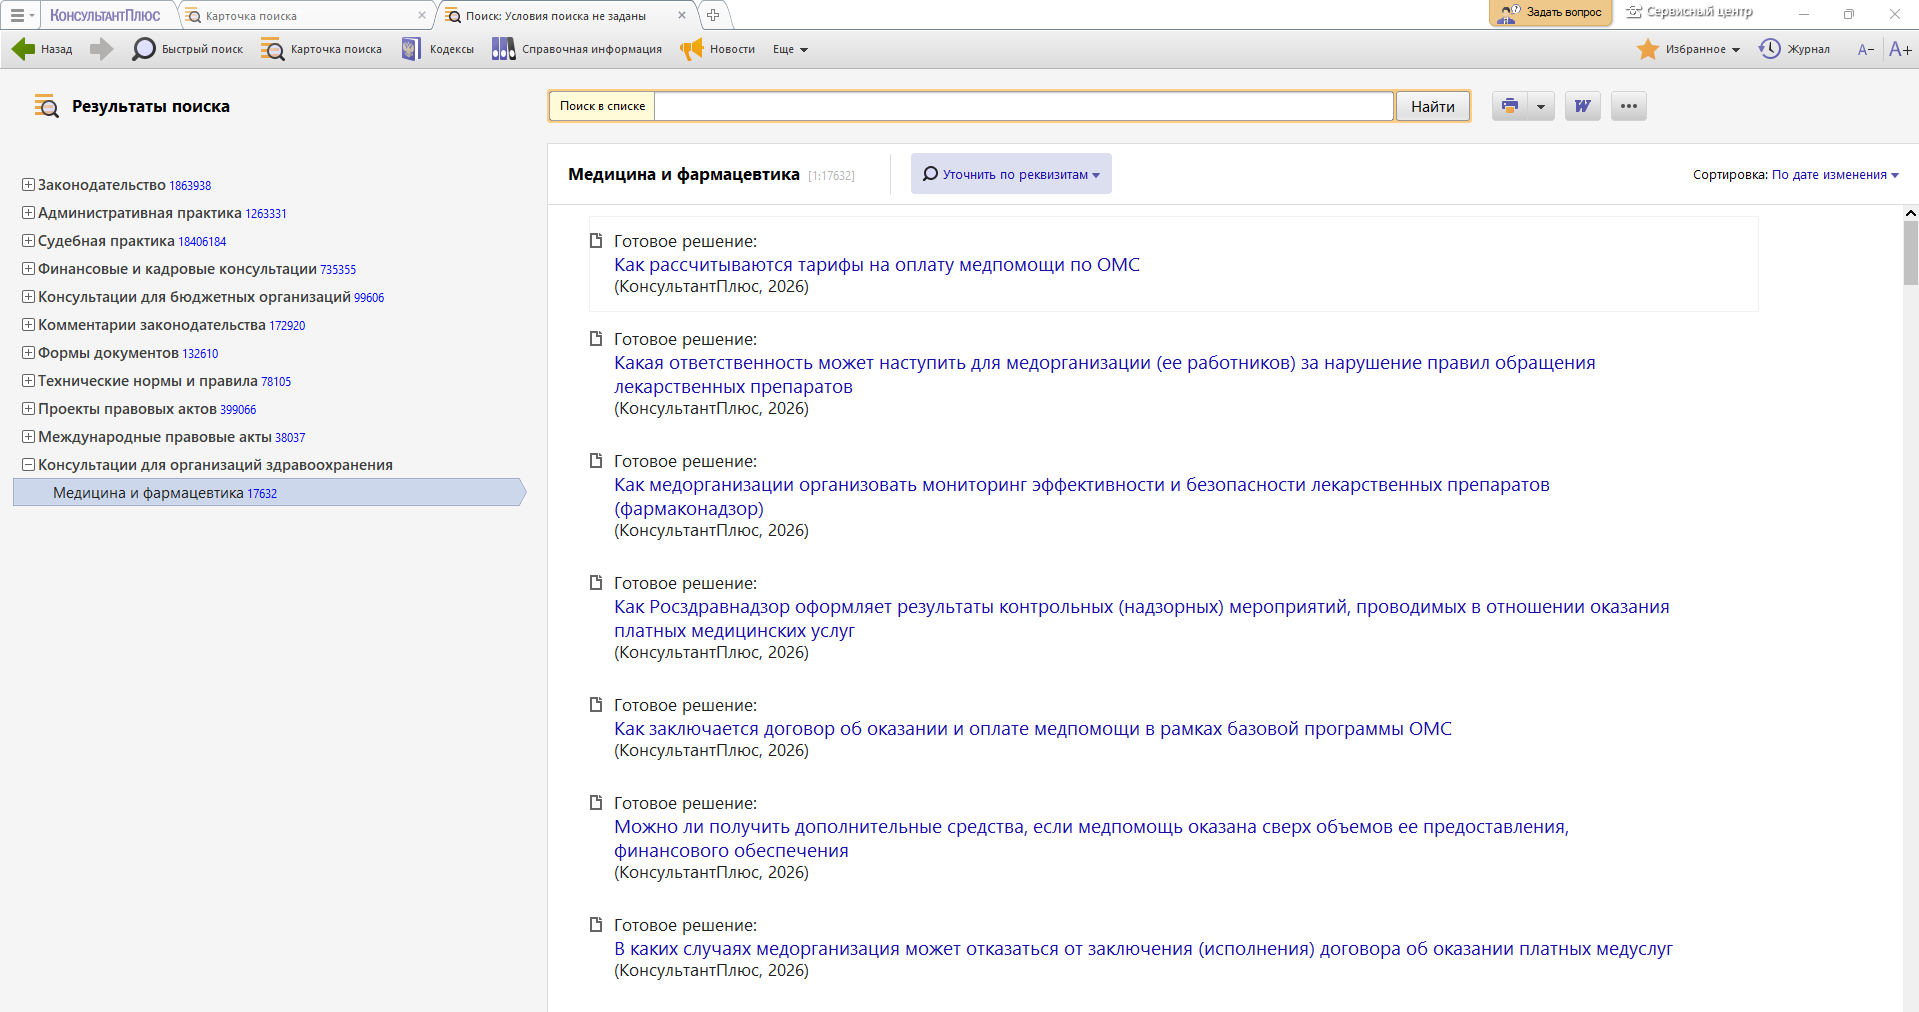Image resolution: width=1919 pixels, height=1012 pixels.
Task: Open Какая ответственность может наступить для медорганизации
Action: pyautogui.click(x=1105, y=375)
